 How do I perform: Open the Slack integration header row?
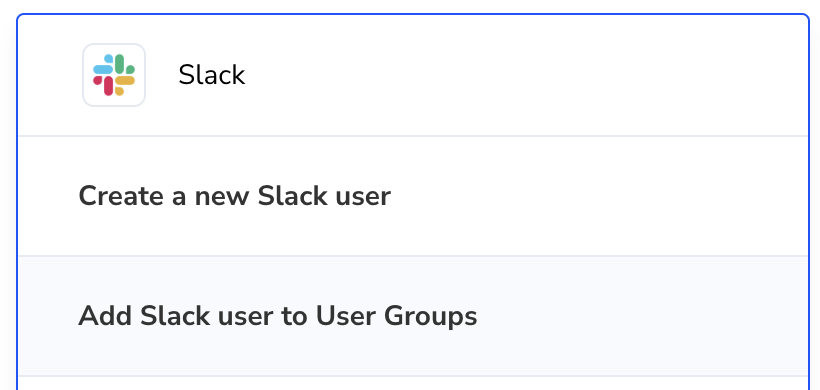(413, 75)
